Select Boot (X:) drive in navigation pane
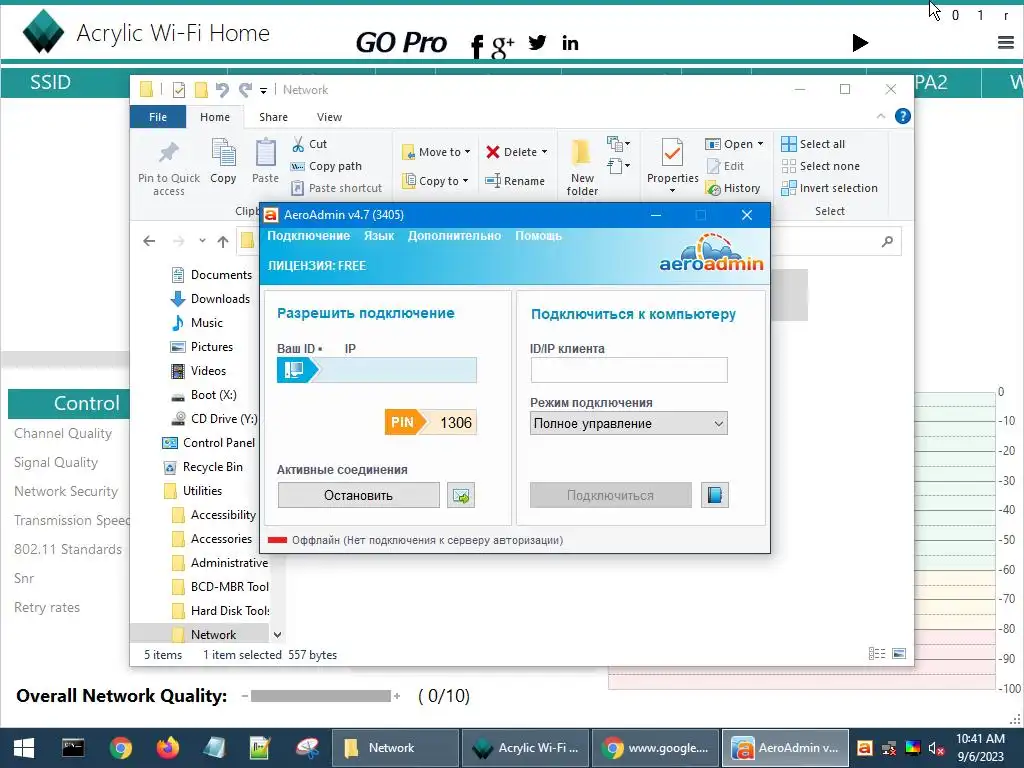 (x=204, y=395)
